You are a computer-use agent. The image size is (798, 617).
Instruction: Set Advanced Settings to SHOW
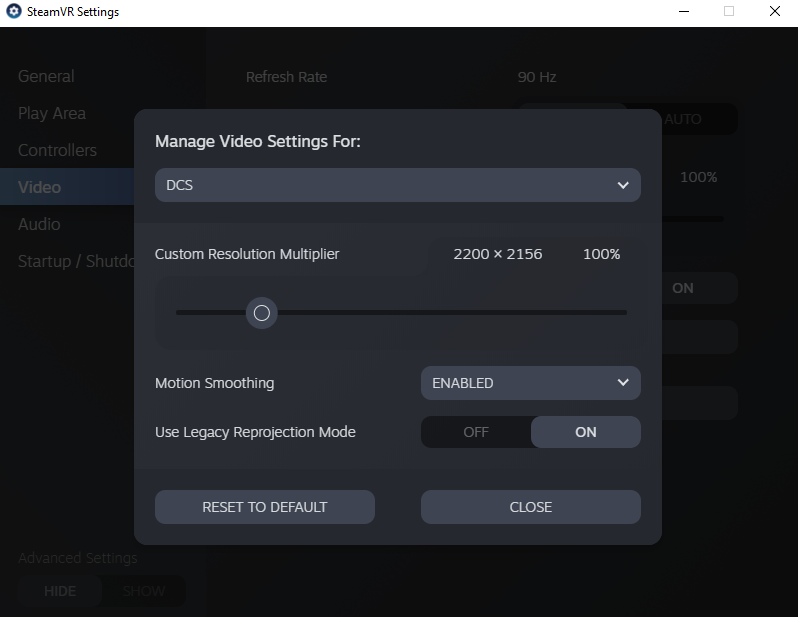144,591
